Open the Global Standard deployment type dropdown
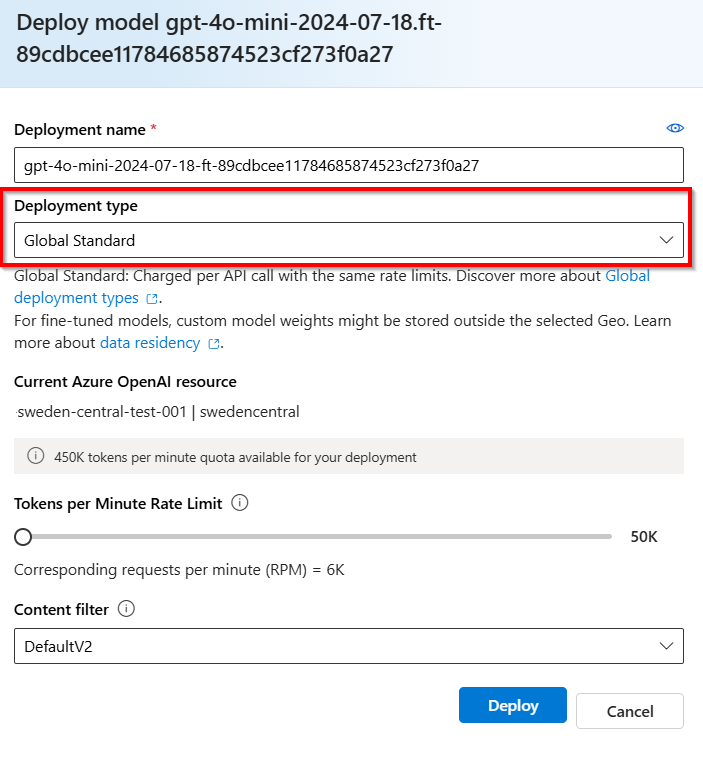 coord(349,240)
